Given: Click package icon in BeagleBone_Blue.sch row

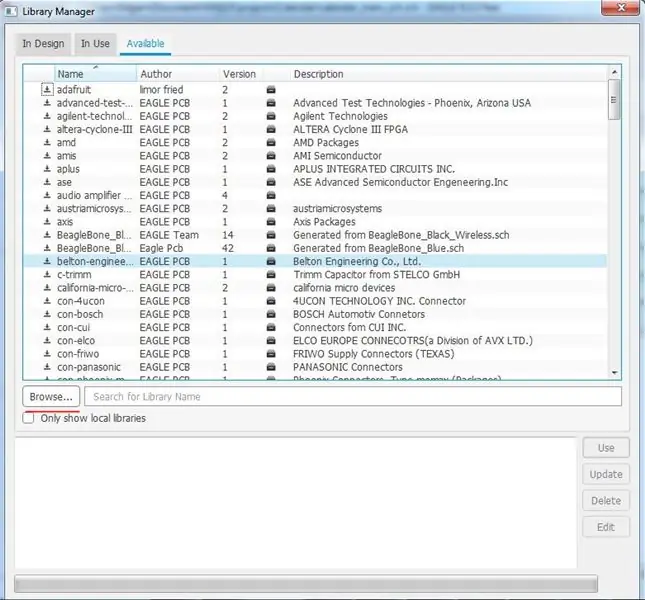Looking at the screenshot, I should pyautogui.click(x=271, y=248).
